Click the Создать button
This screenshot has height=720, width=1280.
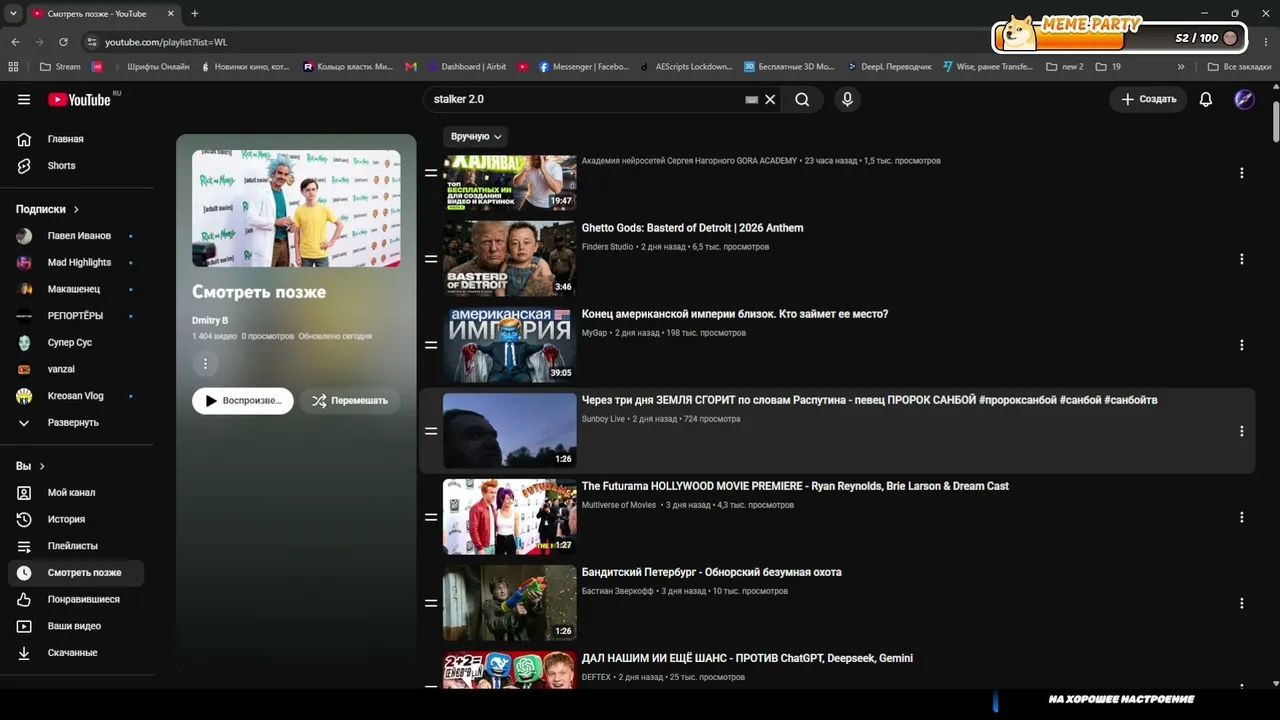(1148, 100)
